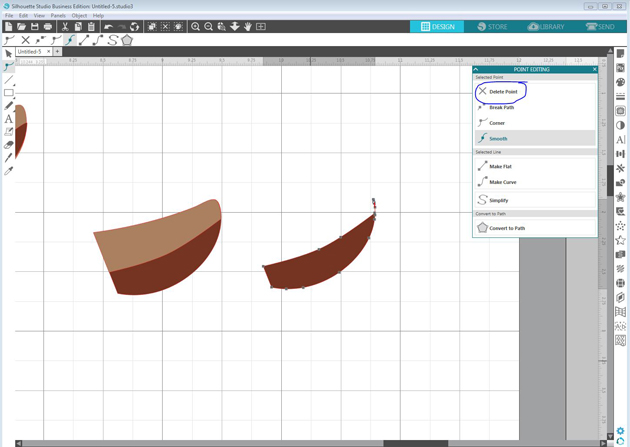Image resolution: width=630 pixels, height=447 pixels.
Task: Click the Zoom Out magnifier
Action: tap(208, 27)
